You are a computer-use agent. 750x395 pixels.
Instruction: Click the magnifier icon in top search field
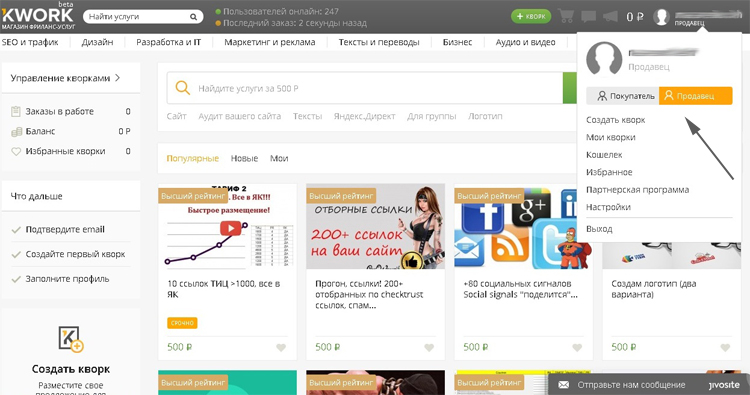(193, 17)
